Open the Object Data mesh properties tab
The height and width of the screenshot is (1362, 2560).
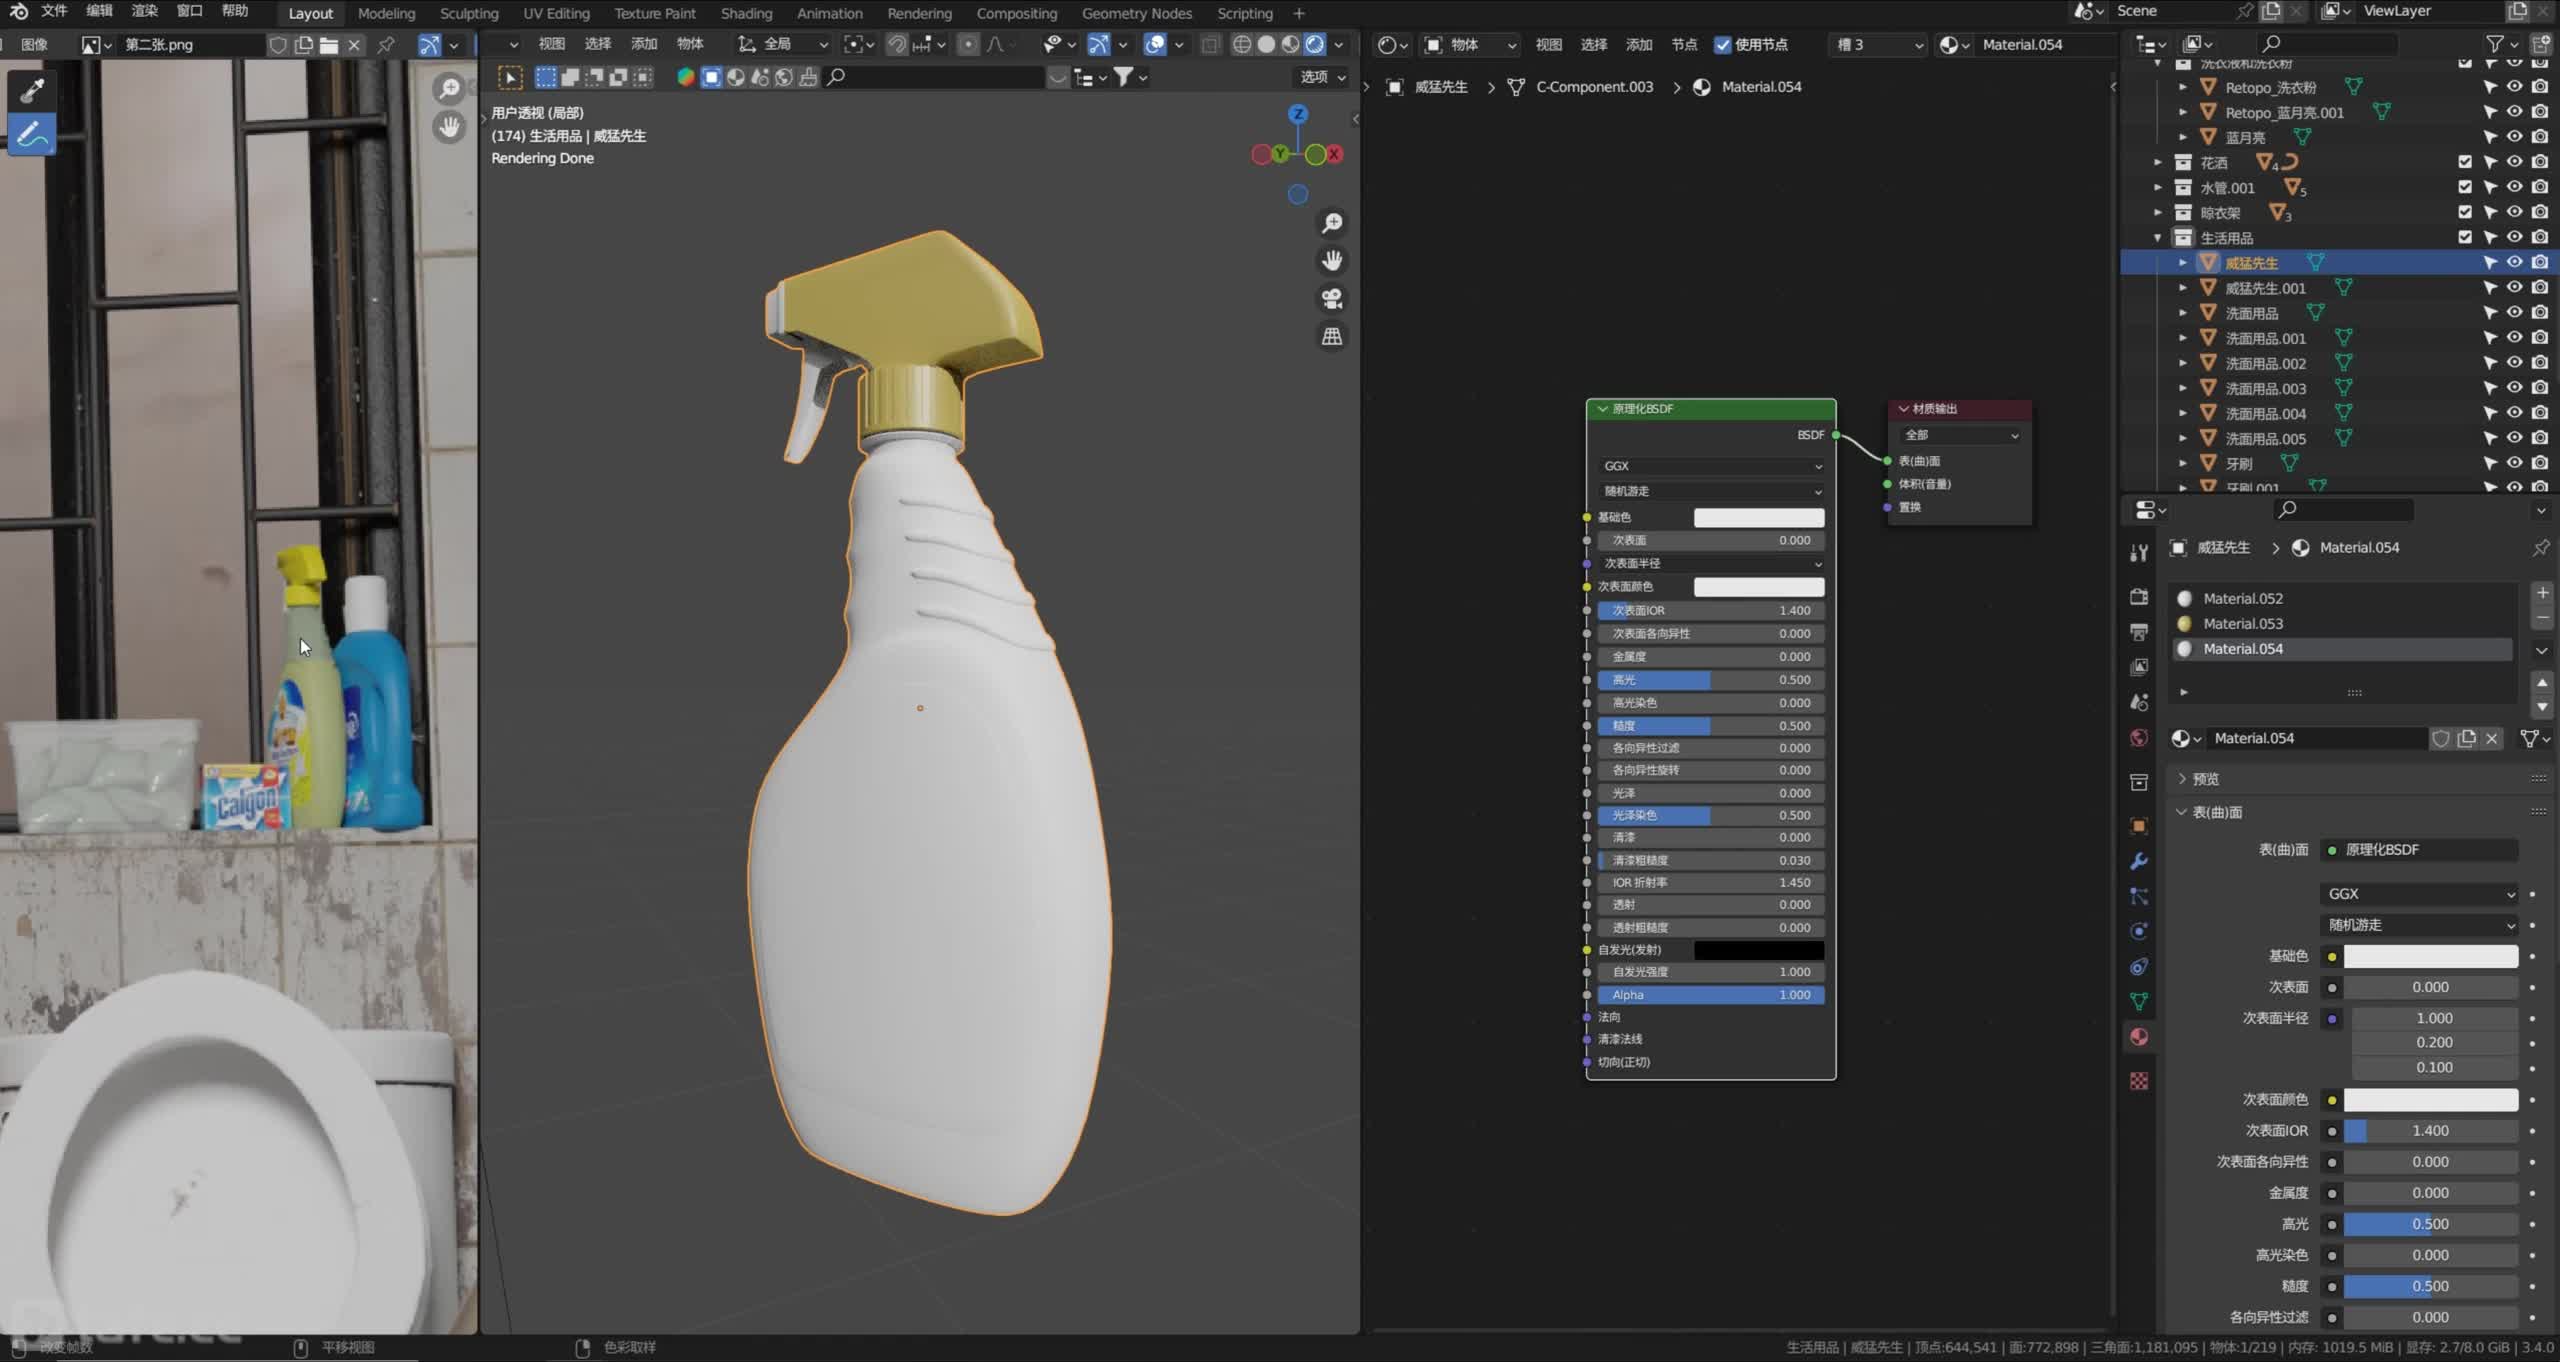(x=2139, y=1001)
